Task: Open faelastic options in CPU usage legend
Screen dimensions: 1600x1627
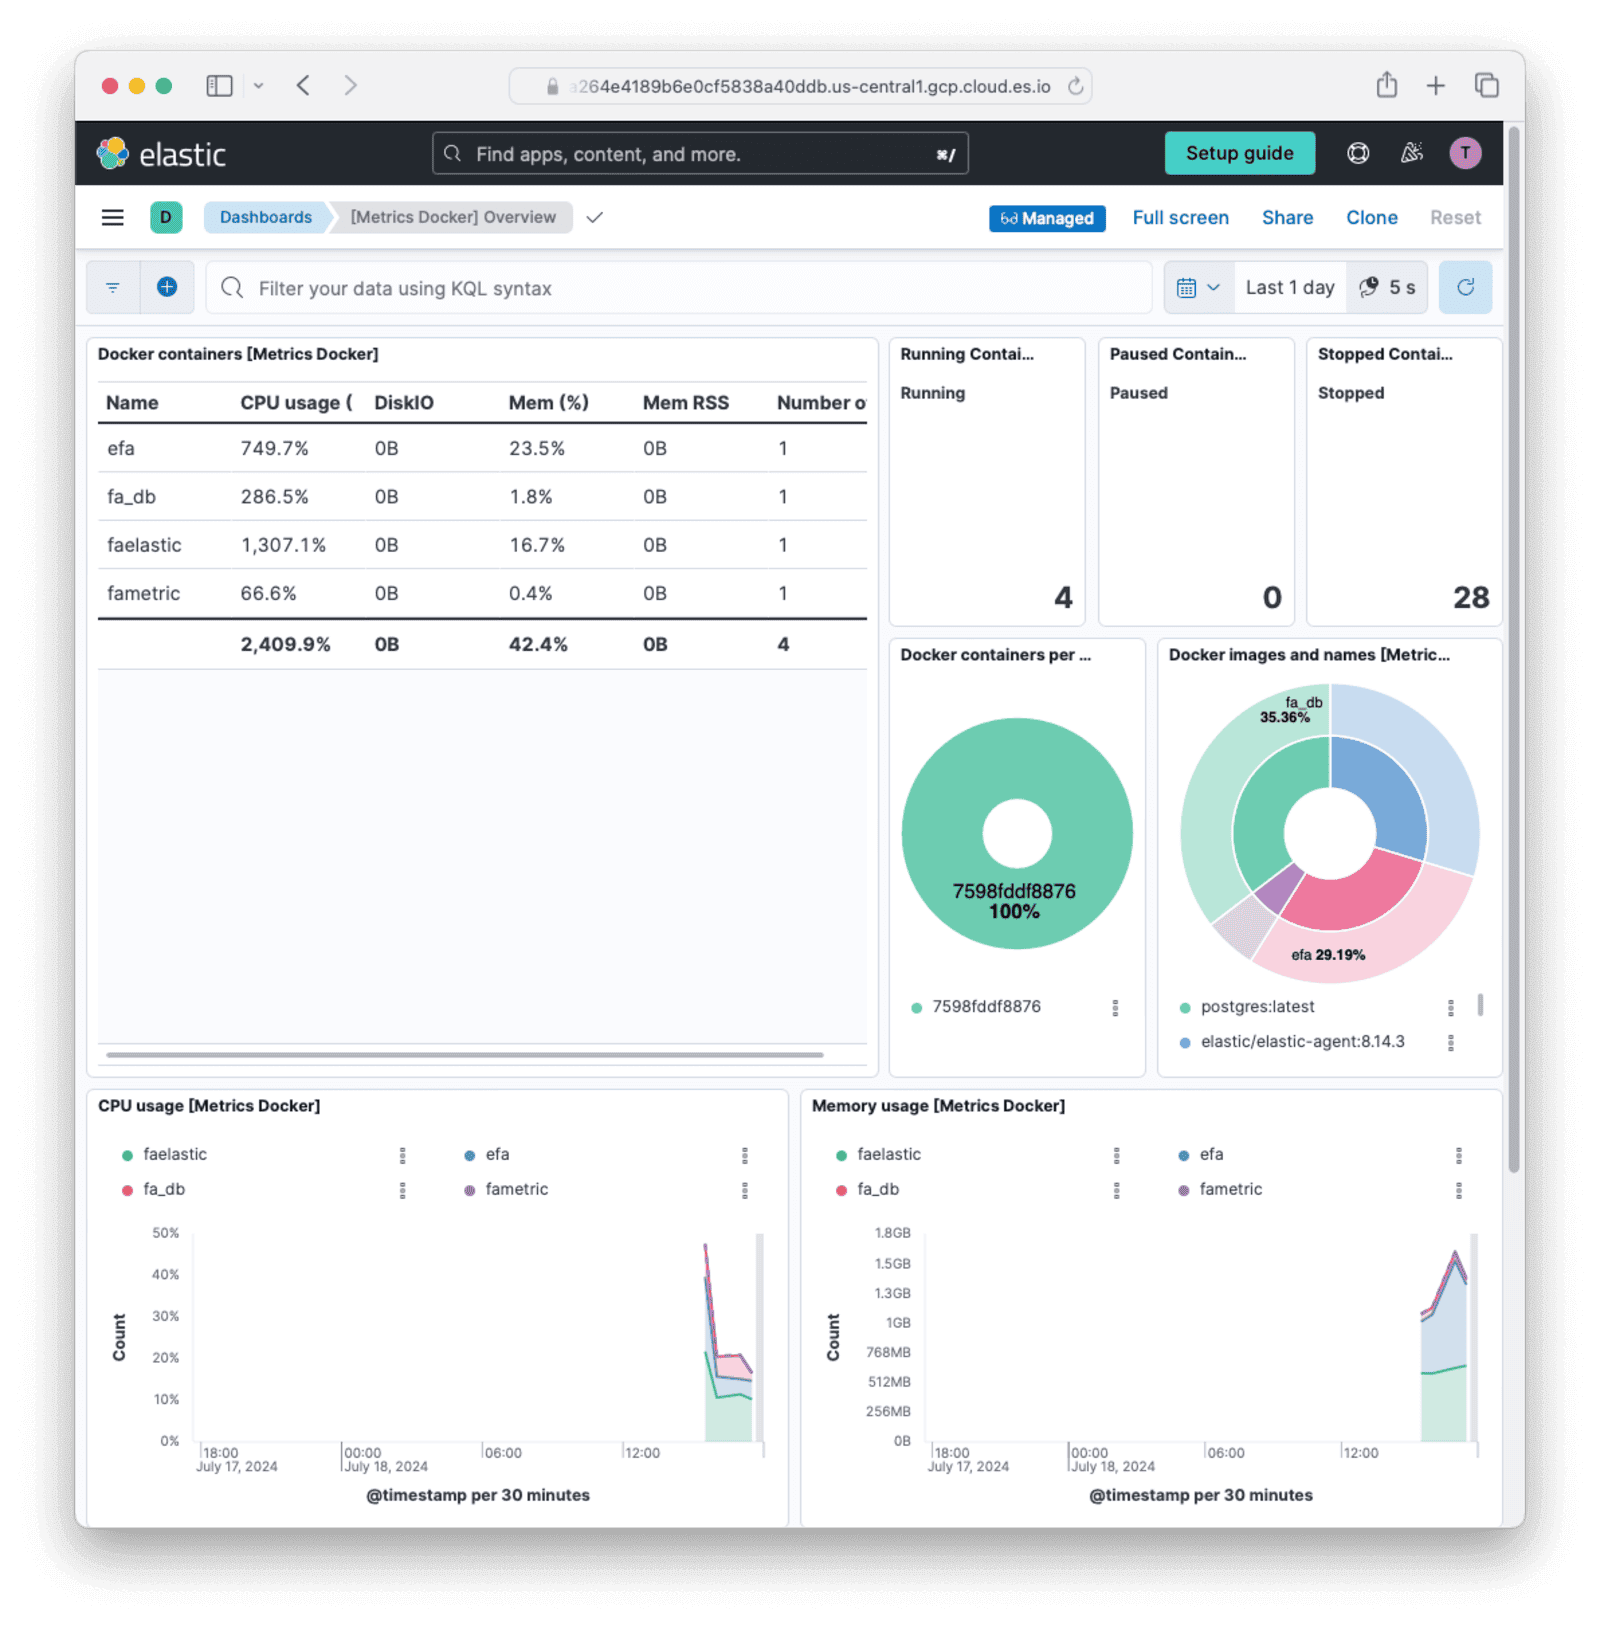Action: pos(403,1156)
